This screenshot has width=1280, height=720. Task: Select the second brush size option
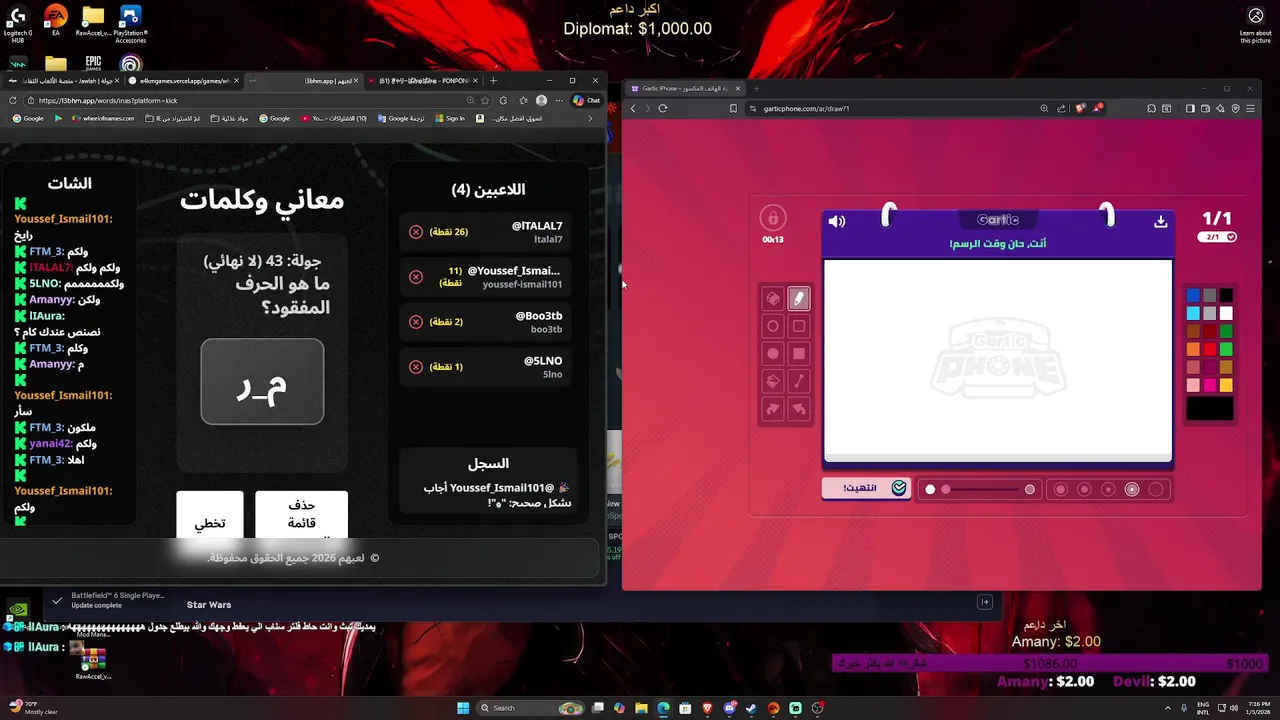[1084, 489]
